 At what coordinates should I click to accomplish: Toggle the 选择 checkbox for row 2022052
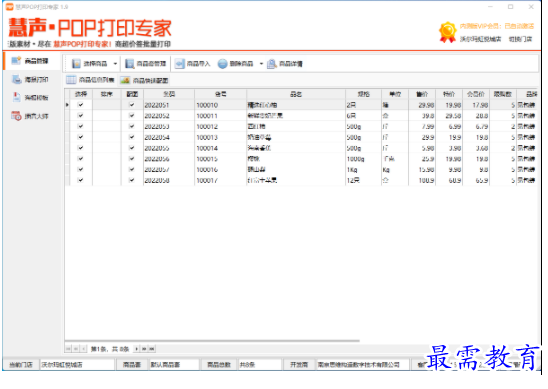point(81,115)
